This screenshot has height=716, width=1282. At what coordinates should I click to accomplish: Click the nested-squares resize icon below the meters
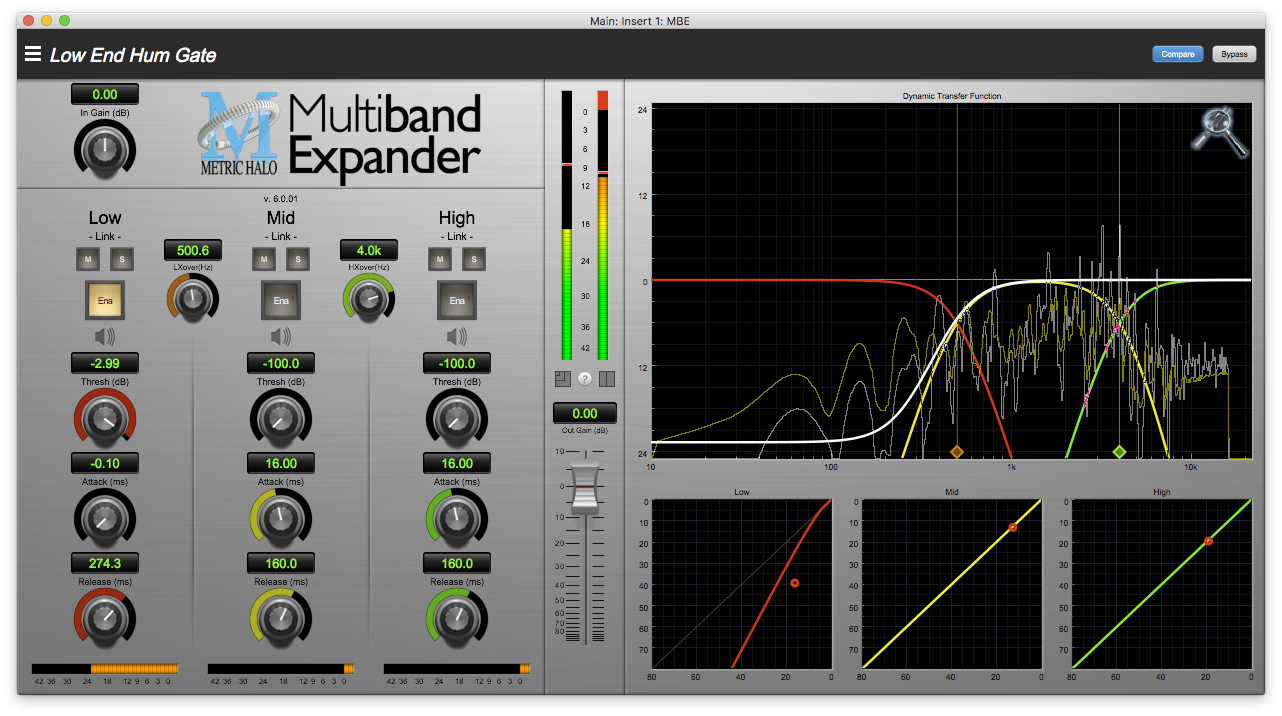point(563,379)
